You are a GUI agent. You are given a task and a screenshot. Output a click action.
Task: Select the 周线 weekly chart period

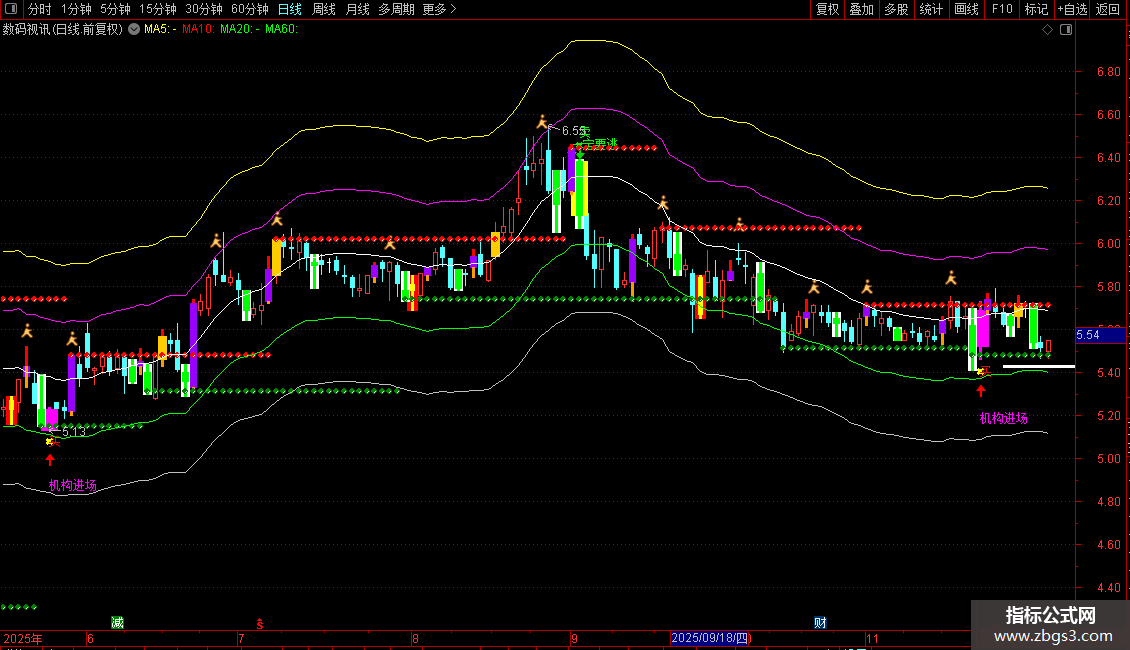pyautogui.click(x=324, y=10)
